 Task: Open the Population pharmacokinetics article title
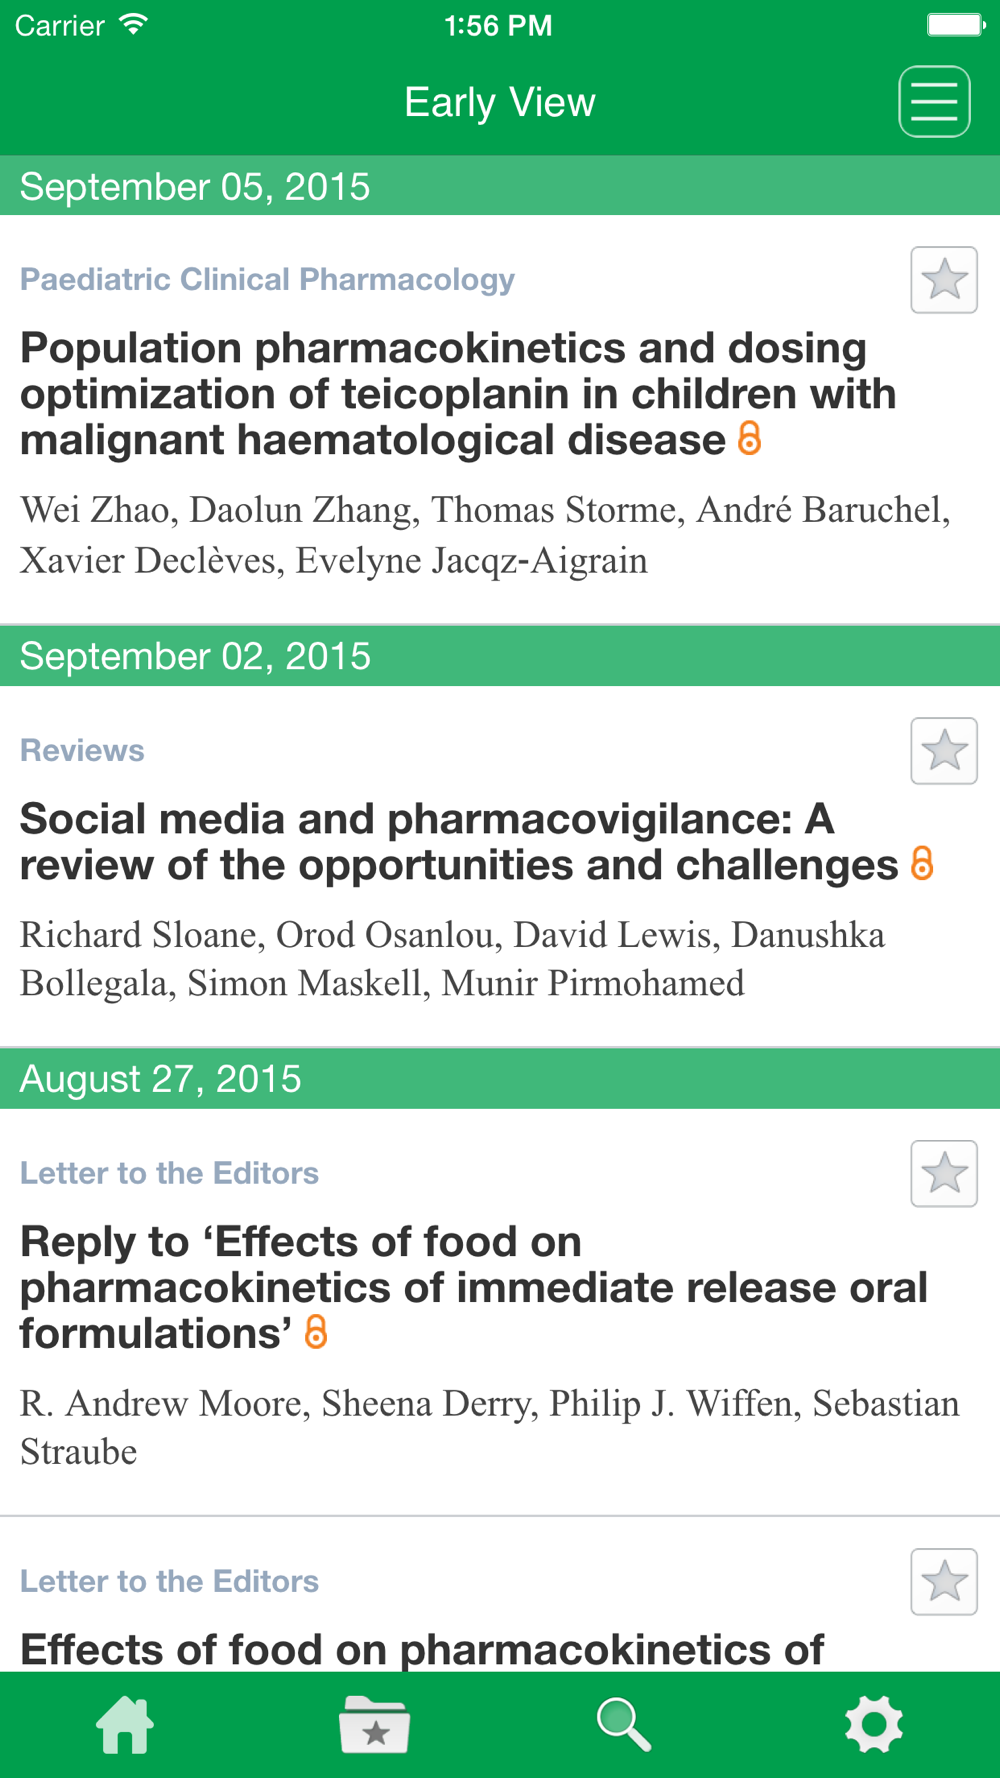[x=458, y=394]
